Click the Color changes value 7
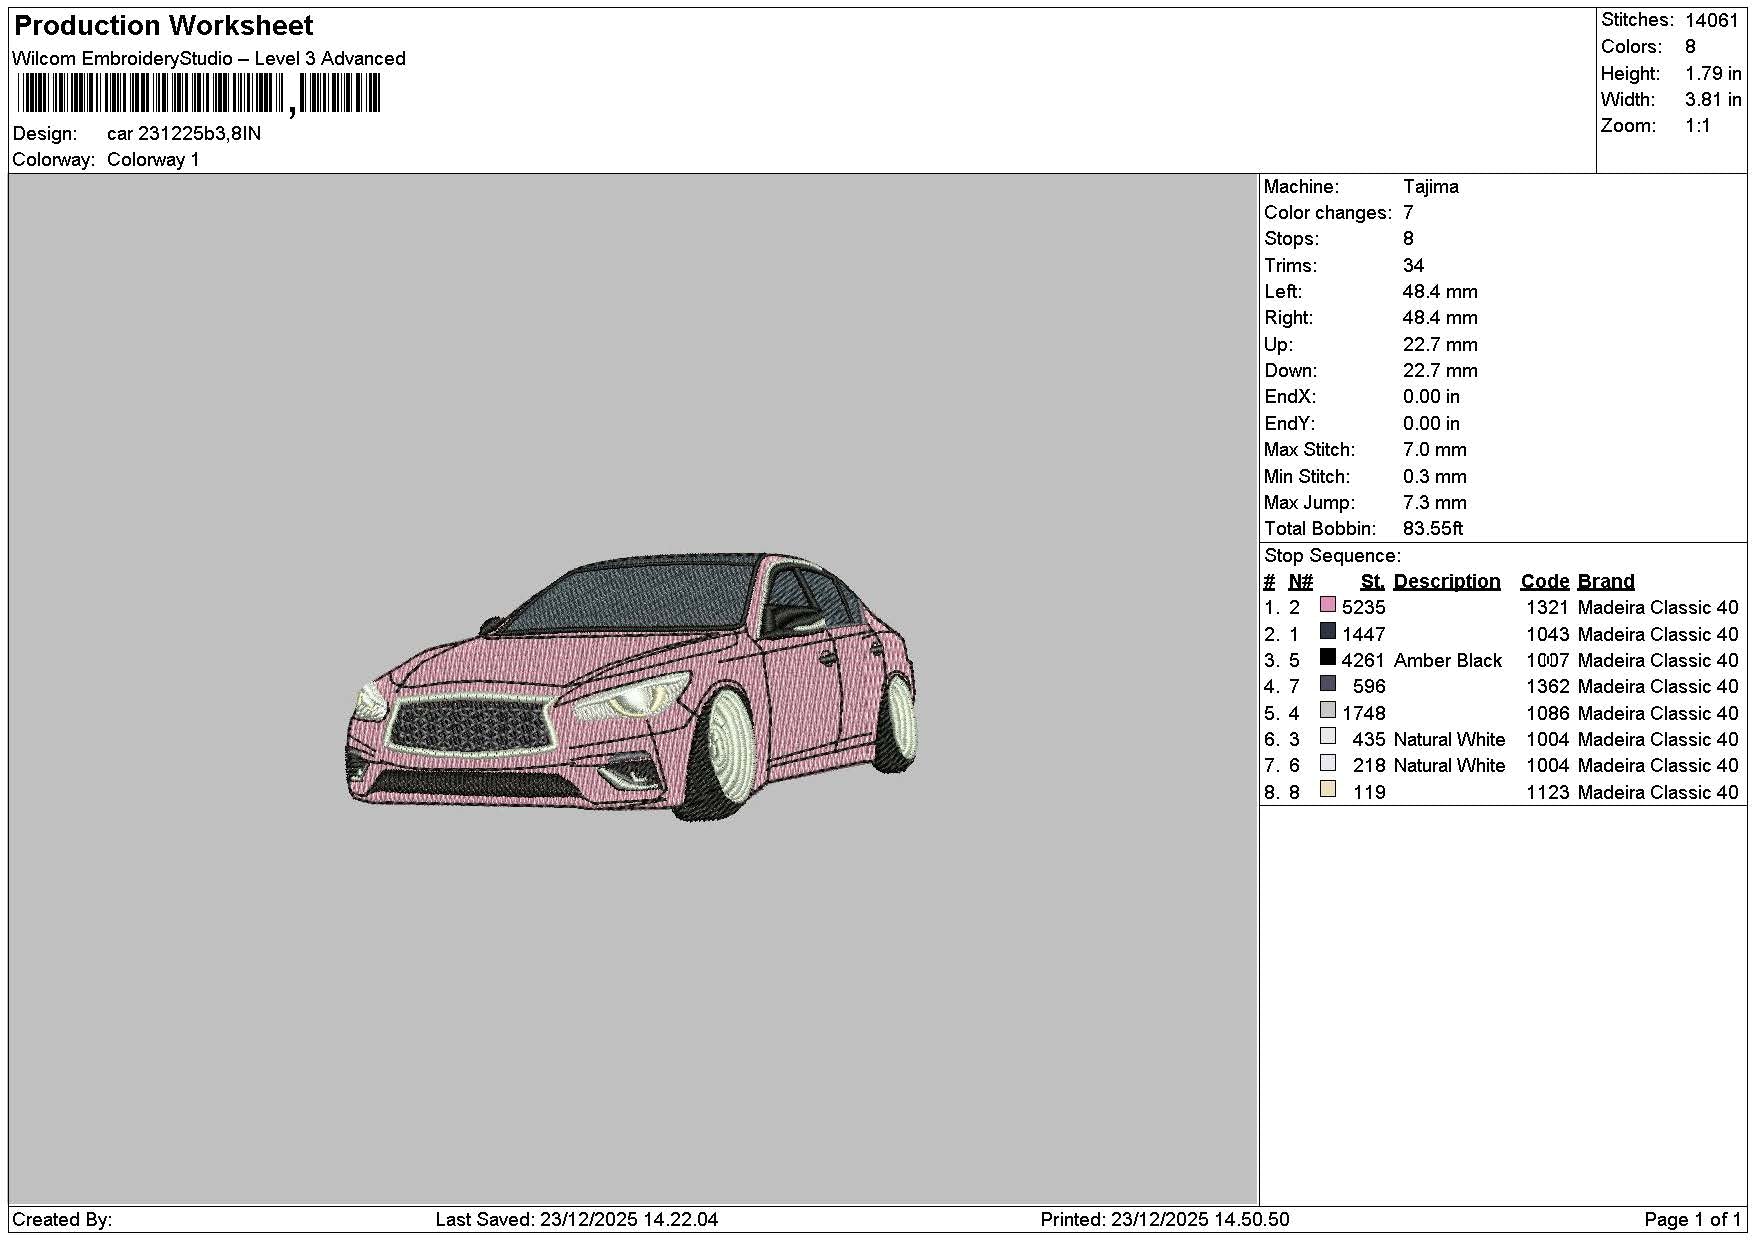Viewport: 1755px width, 1240px height. [1408, 213]
